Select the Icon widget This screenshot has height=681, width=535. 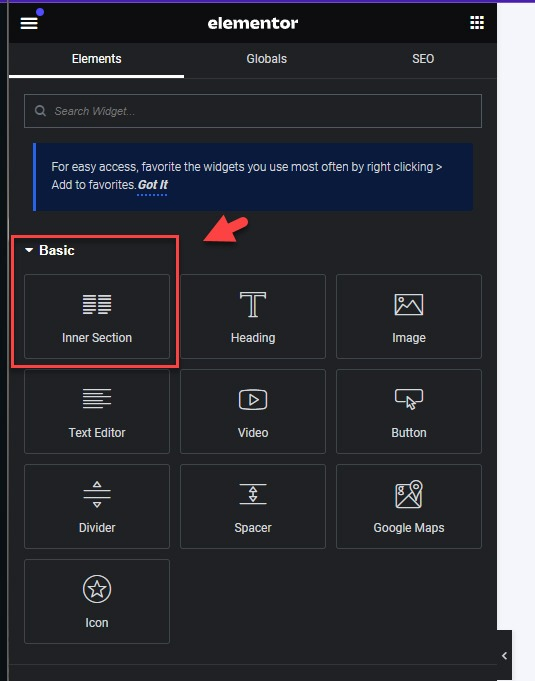(x=97, y=602)
